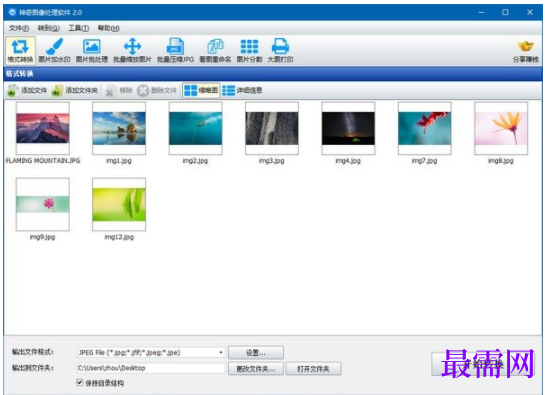Select the img7.jpg red flower thumbnail
The width and height of the screenshot is (553, 395).
tap(425, 128)
